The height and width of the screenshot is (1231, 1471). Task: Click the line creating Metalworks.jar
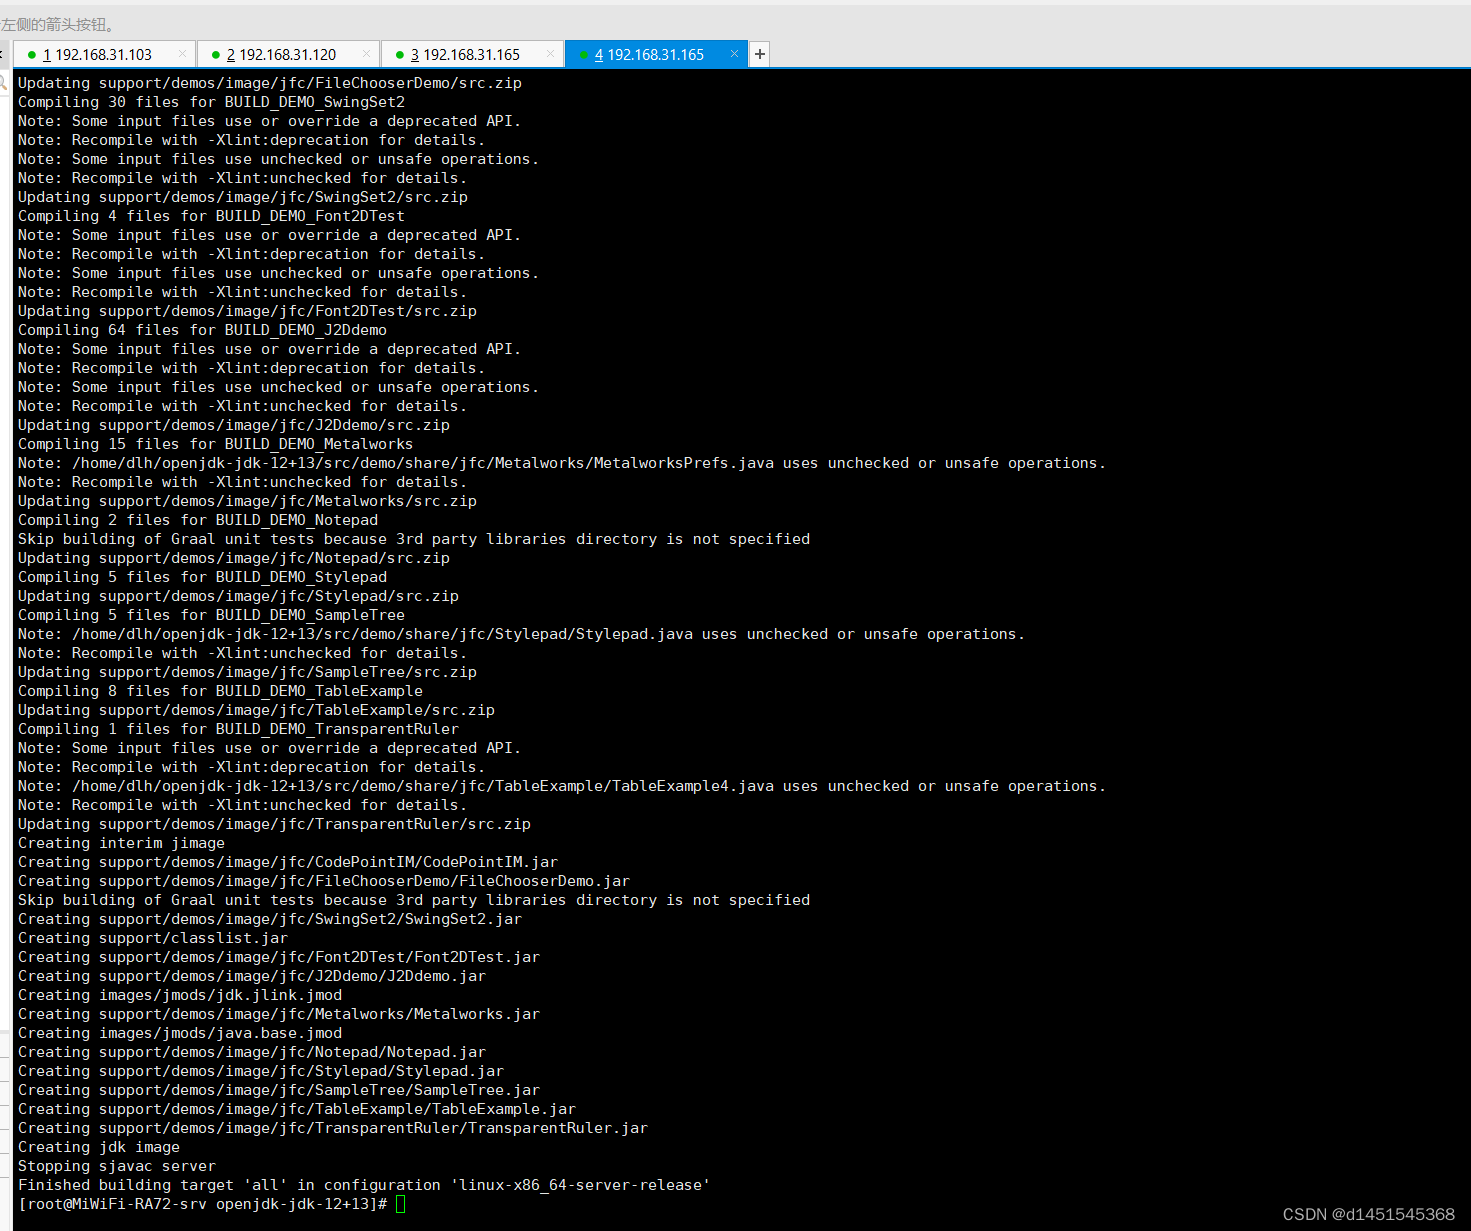tap(279, 1014)
